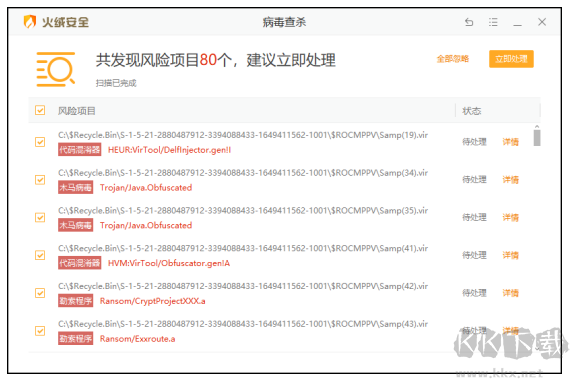
Task: Click the Huorong Security logo icon
Action: 30,21
